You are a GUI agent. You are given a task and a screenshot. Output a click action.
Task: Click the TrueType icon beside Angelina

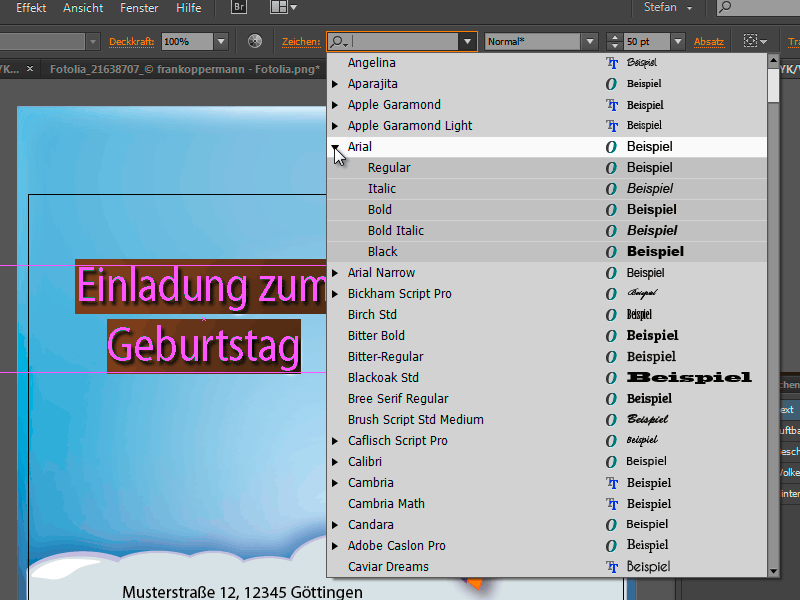tap(612, 63)
